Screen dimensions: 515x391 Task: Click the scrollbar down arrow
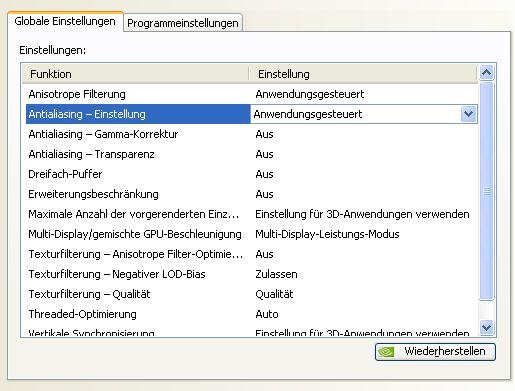tap(487, 327)
